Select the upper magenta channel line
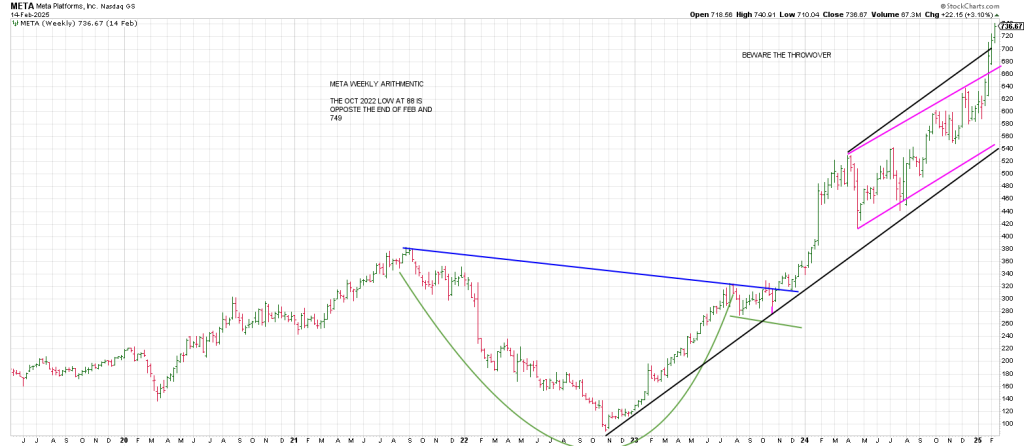 (x=920, y=114)
